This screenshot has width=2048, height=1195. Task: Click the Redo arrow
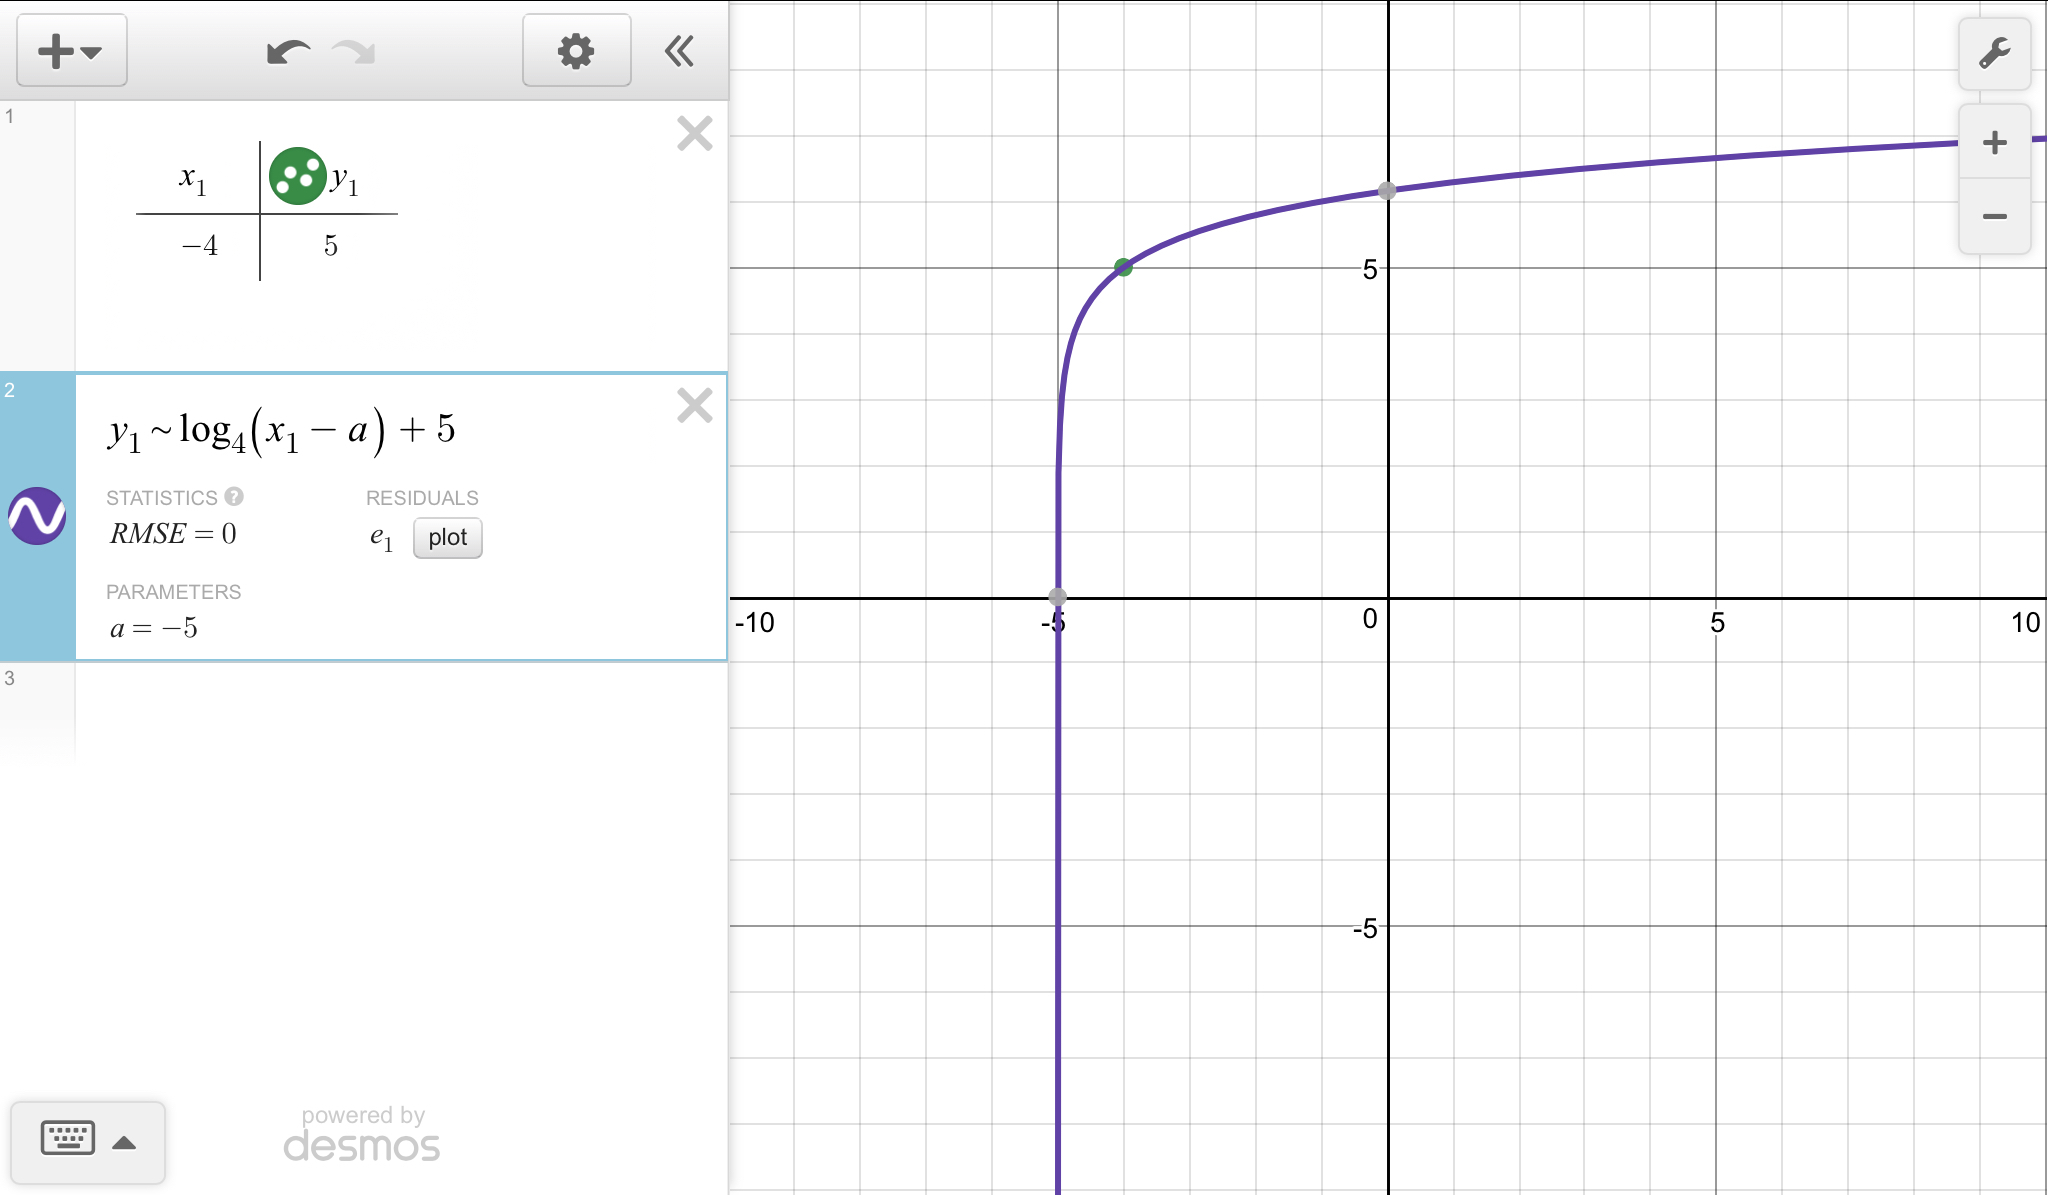[354, 51]
